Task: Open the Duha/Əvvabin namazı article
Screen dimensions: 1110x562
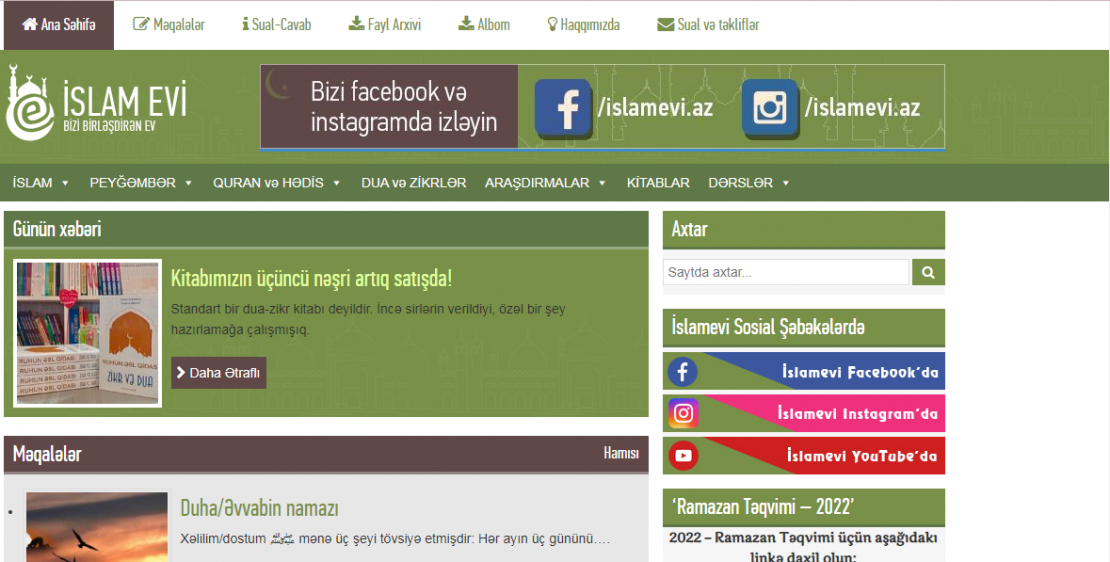Action: click(260, 507)
